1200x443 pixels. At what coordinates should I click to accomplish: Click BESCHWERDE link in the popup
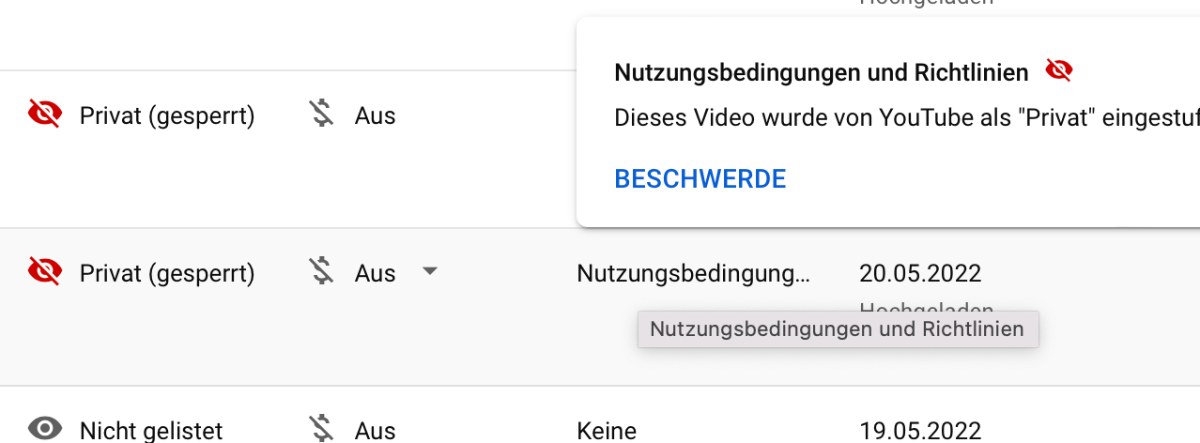tap(700, 179)
